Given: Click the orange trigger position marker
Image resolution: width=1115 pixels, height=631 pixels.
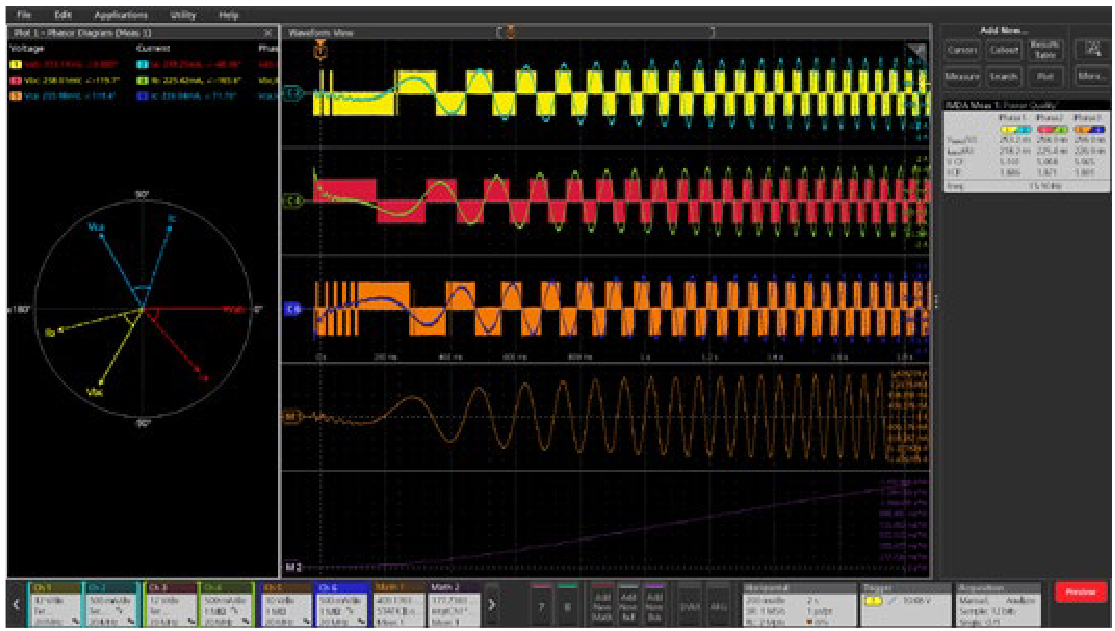Looking at the screenshot, I should pos(322,46).
